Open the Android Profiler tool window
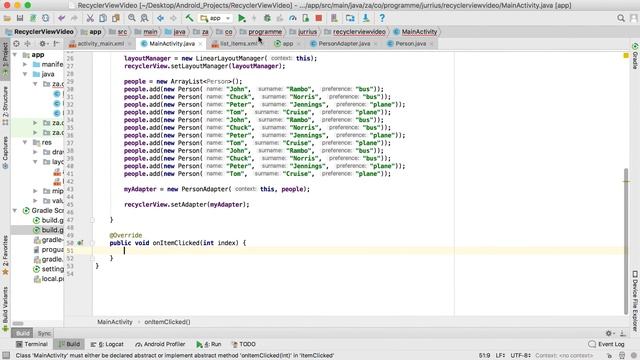Image resolution: width=640 pixels, height=360 pixels. tap(160, 344)
